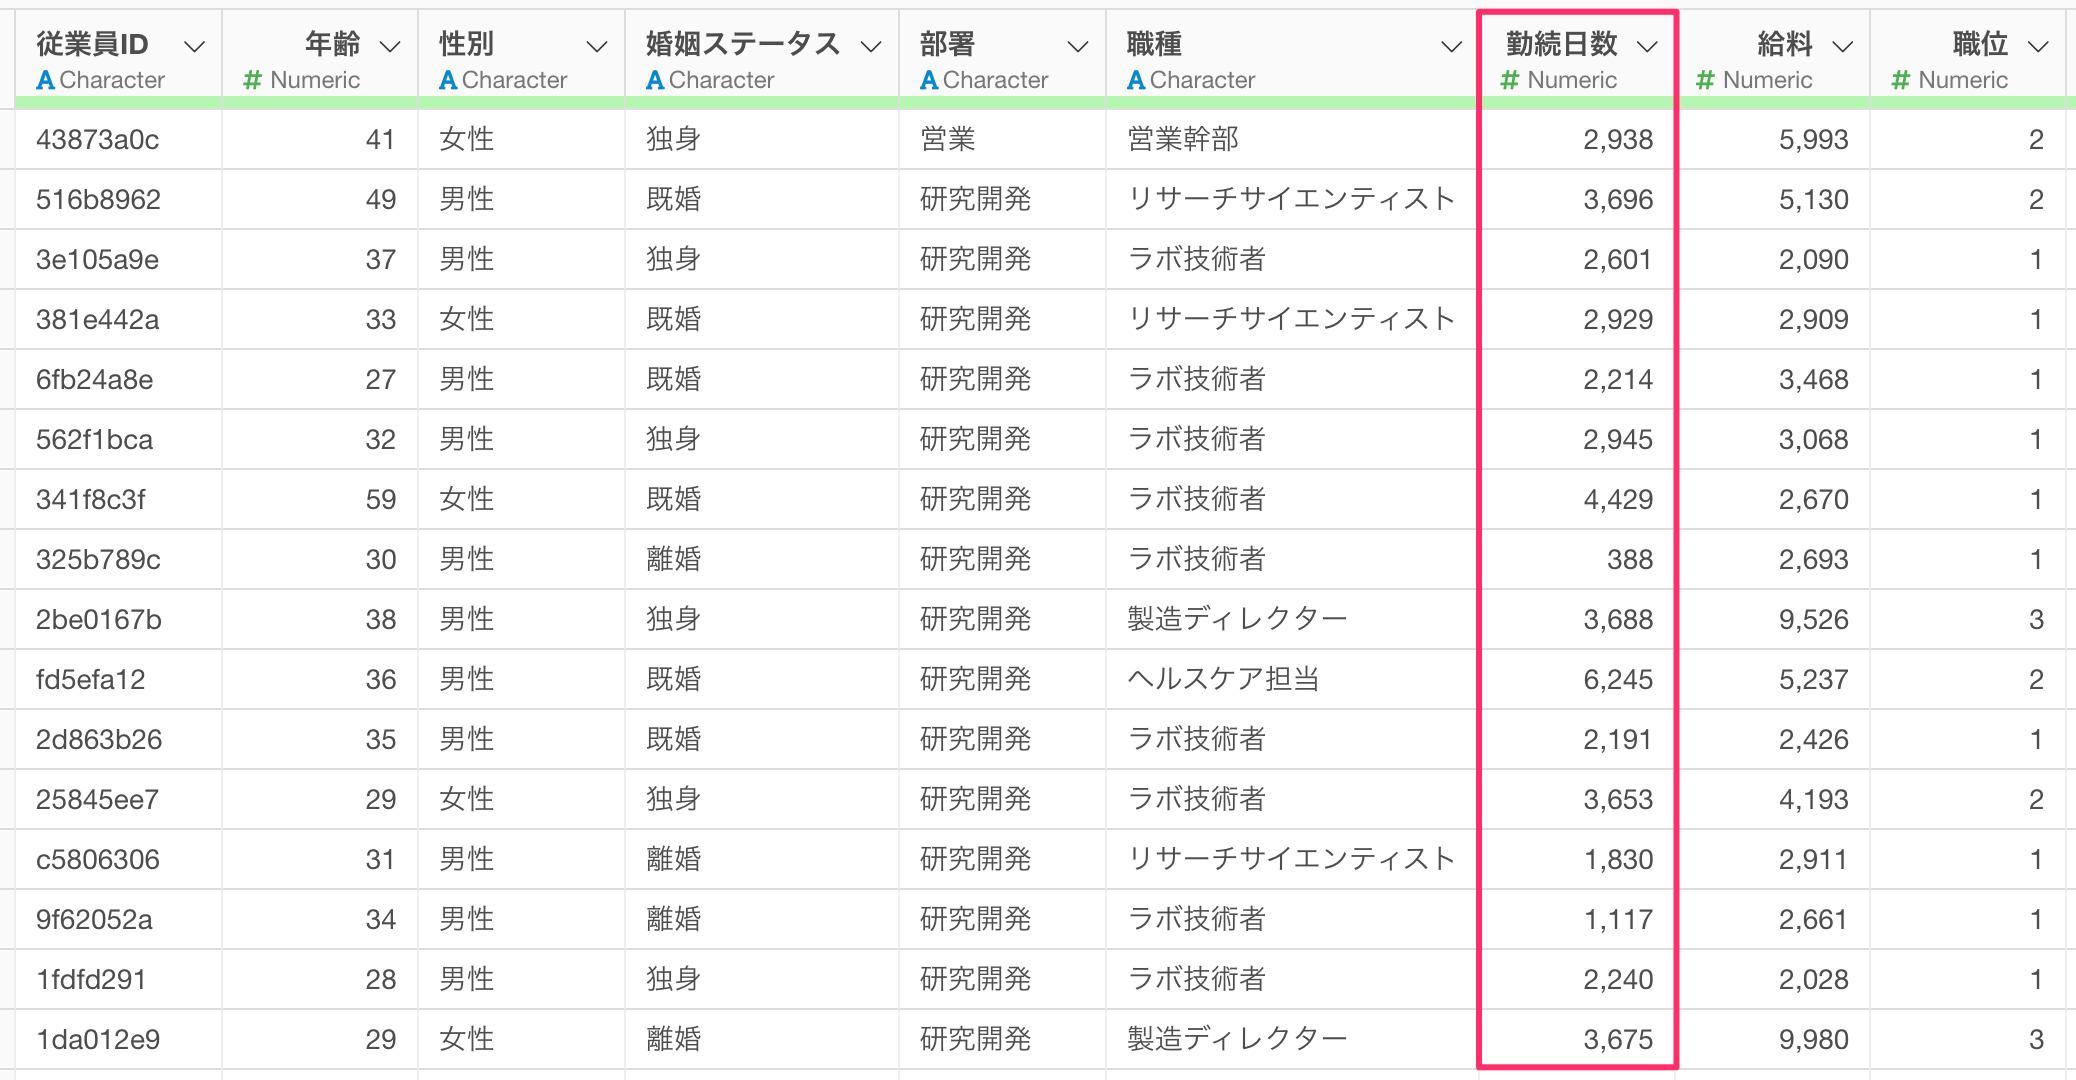2076x1080 pixels.
Task: Select salary value 4,193
Action: coord(1813,800)
